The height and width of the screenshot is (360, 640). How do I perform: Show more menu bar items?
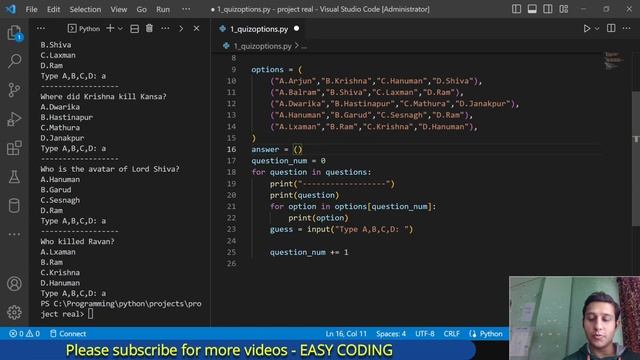click(186, 9)
